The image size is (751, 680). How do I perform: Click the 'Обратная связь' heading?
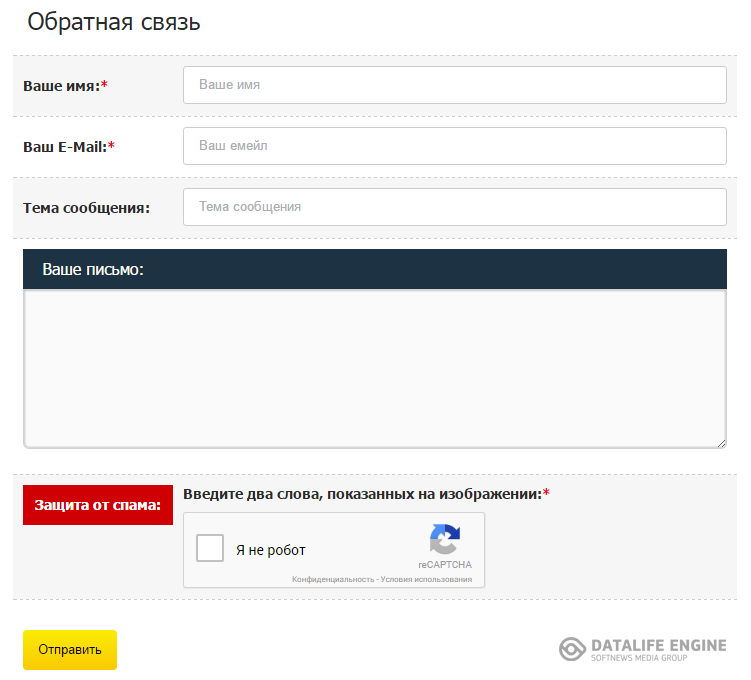pos(114,22)
